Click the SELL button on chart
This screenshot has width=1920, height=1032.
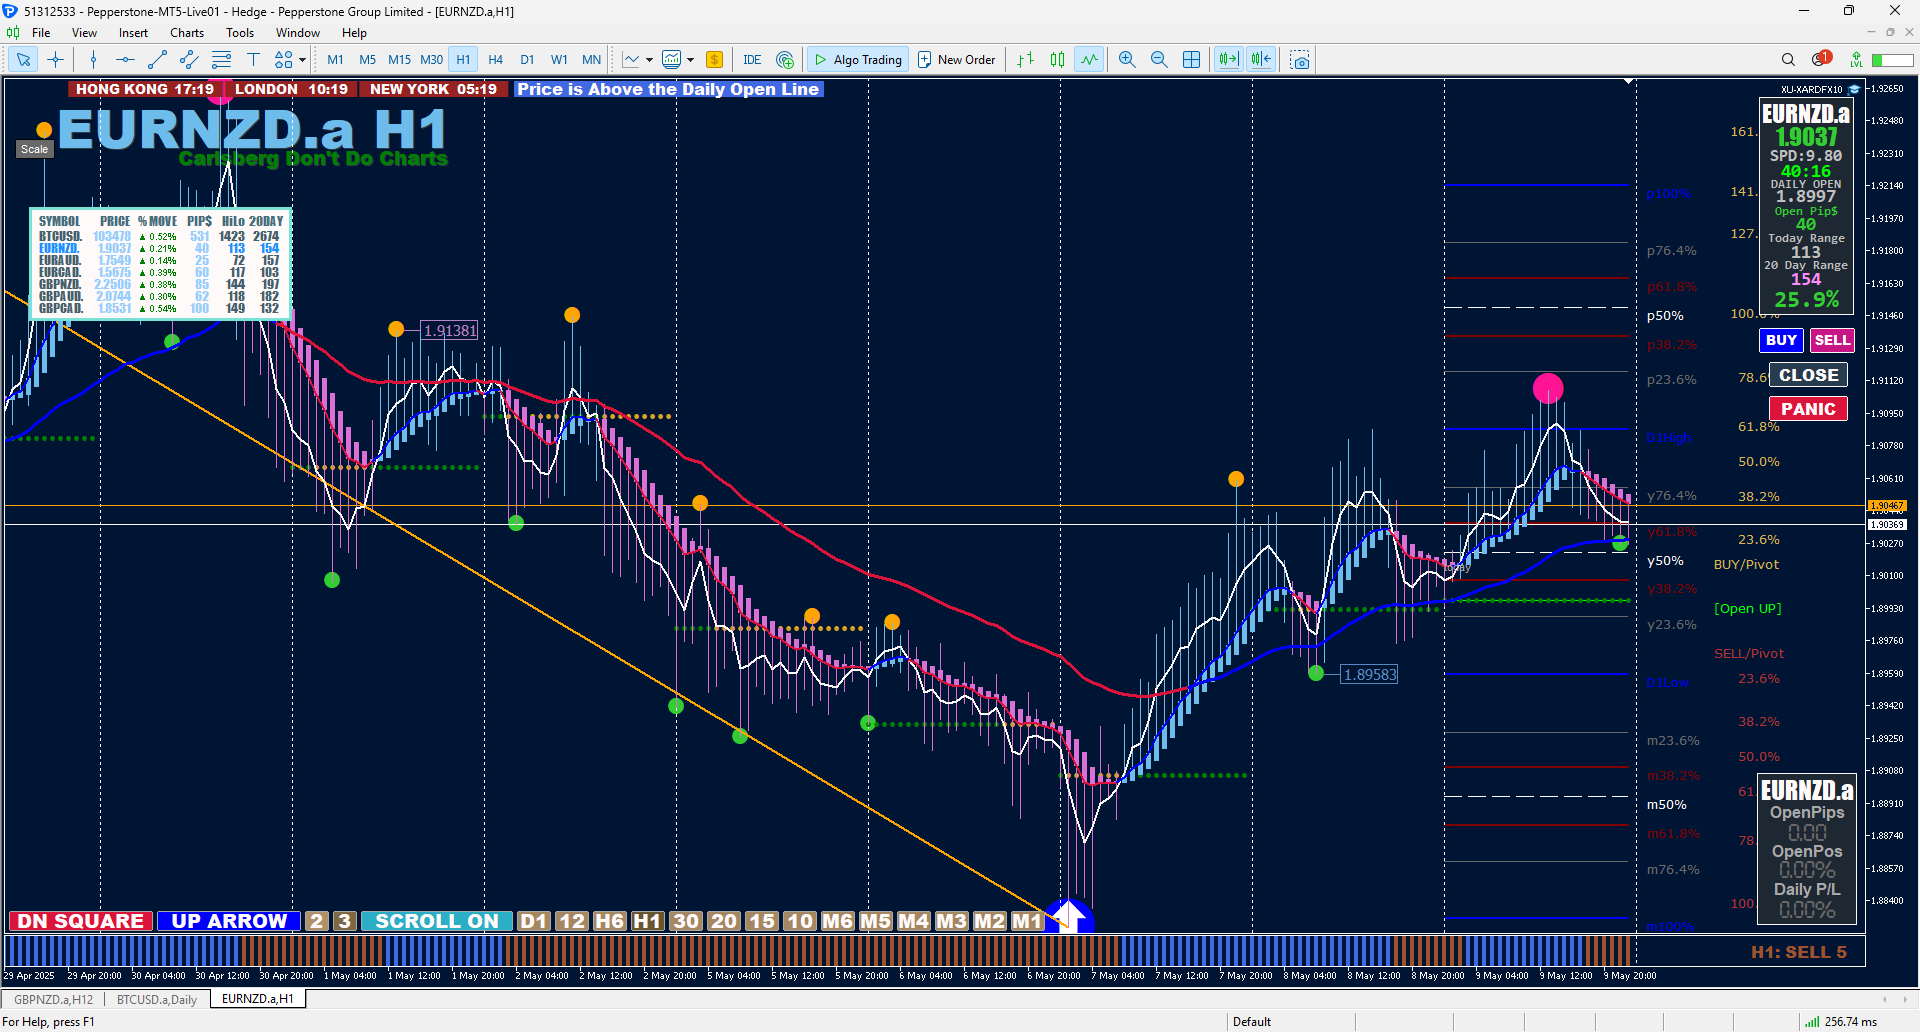(1832, 340)
